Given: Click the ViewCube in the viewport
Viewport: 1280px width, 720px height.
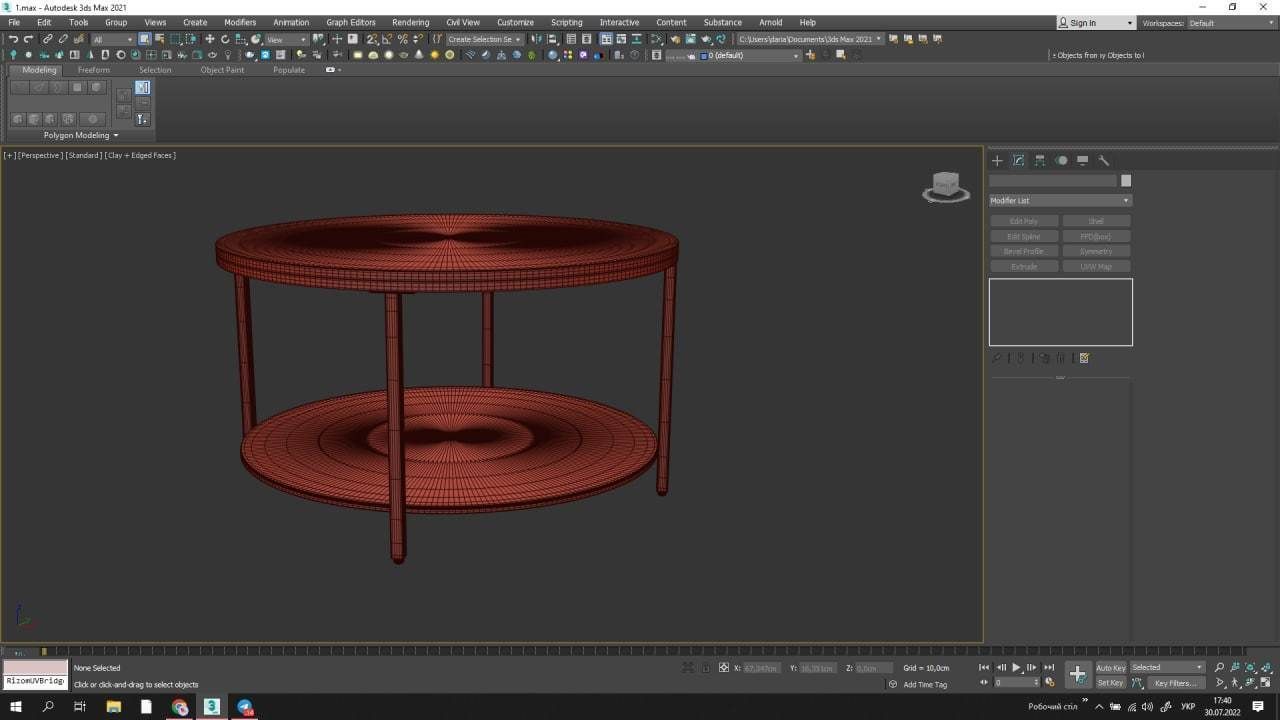Looking at the screenshot, I should click(945, 186).
